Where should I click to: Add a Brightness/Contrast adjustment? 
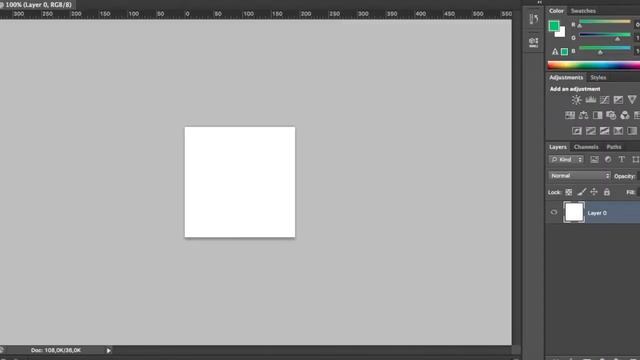(576, 100)
